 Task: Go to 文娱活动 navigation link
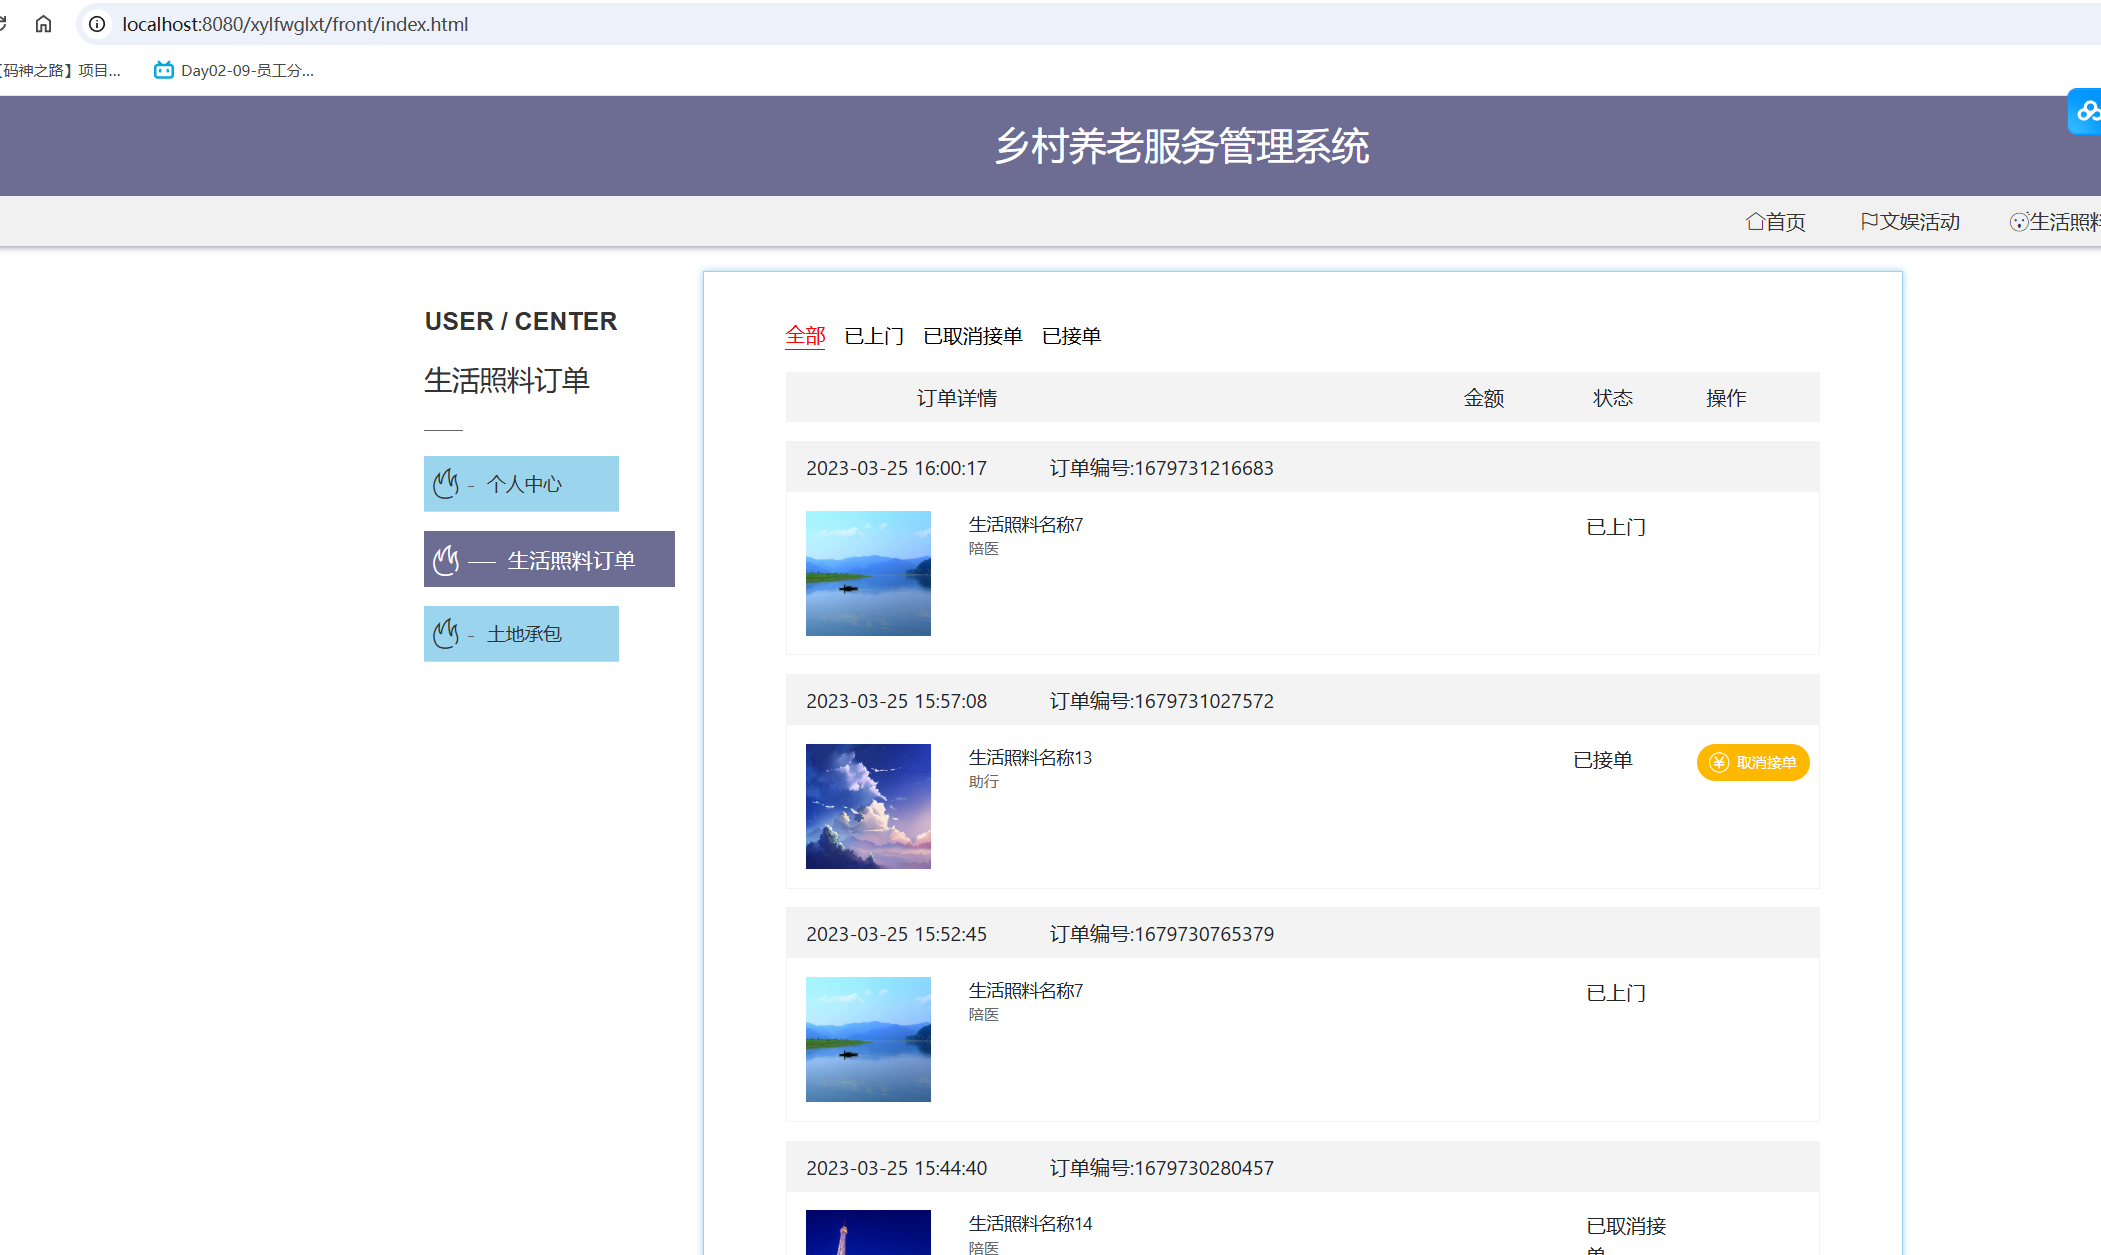tap(1910, 222)
